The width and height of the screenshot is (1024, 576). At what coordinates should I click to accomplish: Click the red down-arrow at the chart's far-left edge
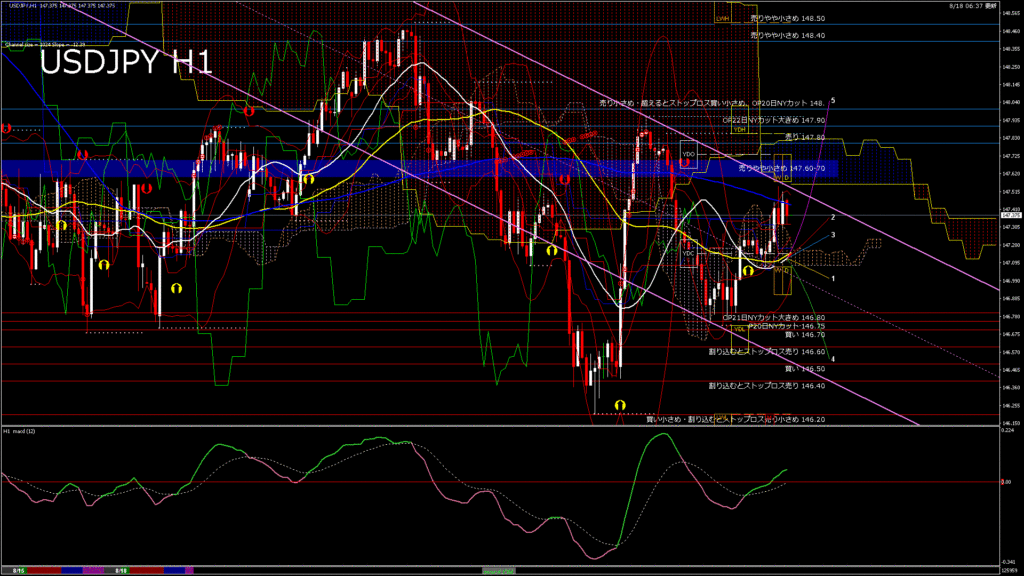6,129
